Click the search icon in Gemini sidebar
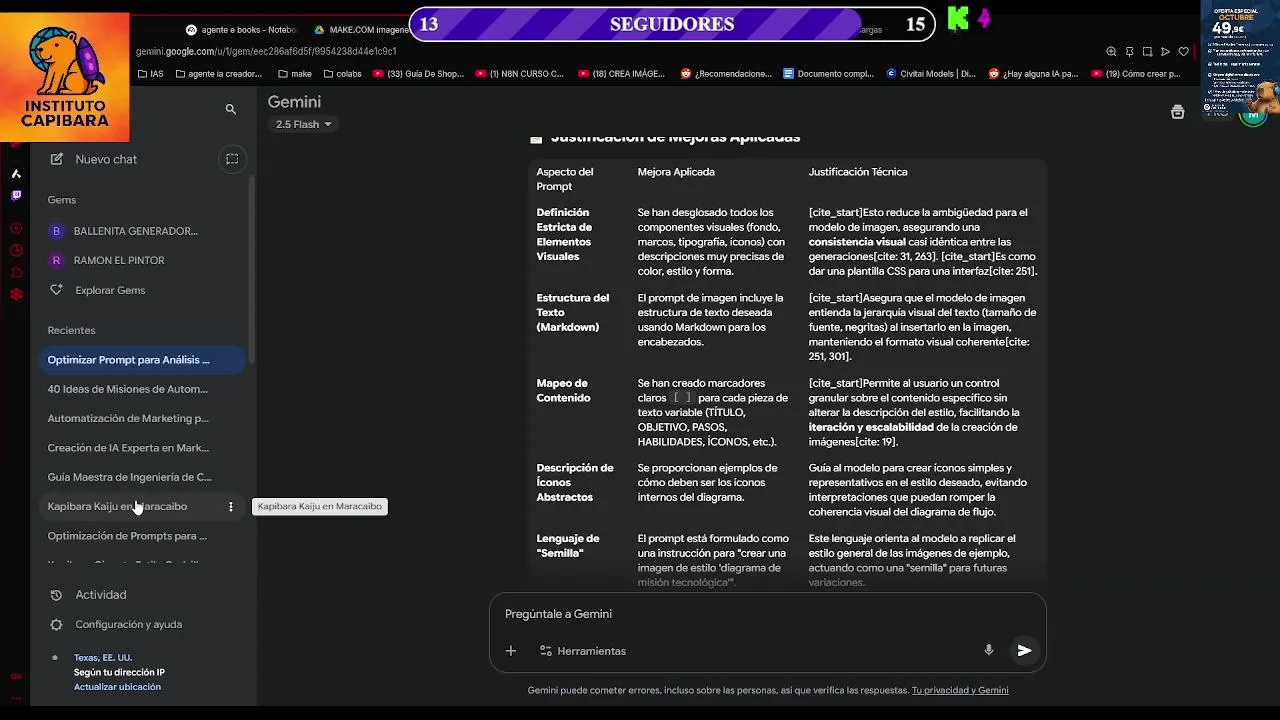This screenshot has height=720, width=1280. pos(231,109)
